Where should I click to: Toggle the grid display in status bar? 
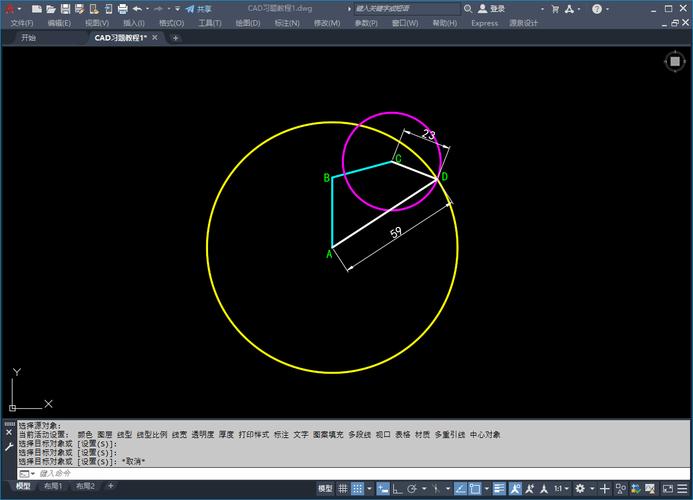pos(344,488)
